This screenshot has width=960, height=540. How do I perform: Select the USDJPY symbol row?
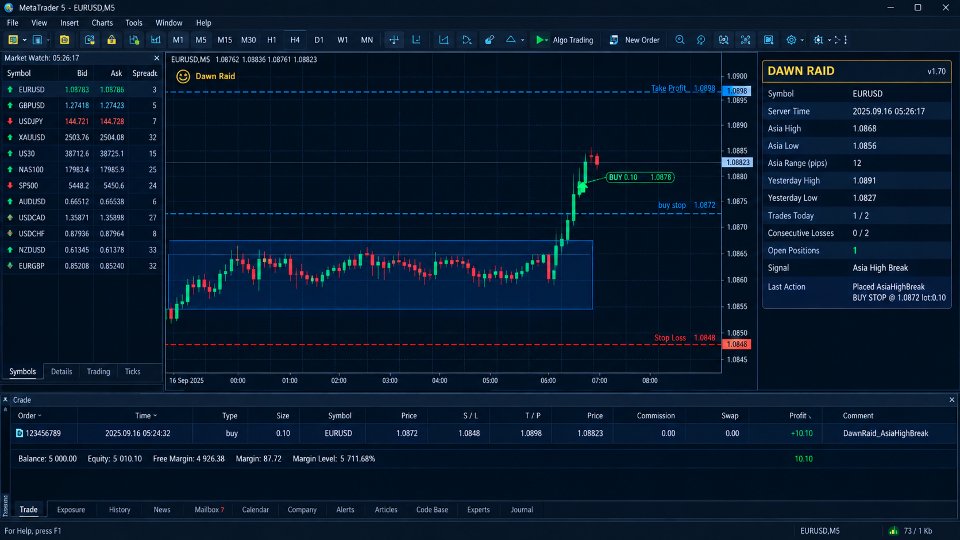pos(82,121)
